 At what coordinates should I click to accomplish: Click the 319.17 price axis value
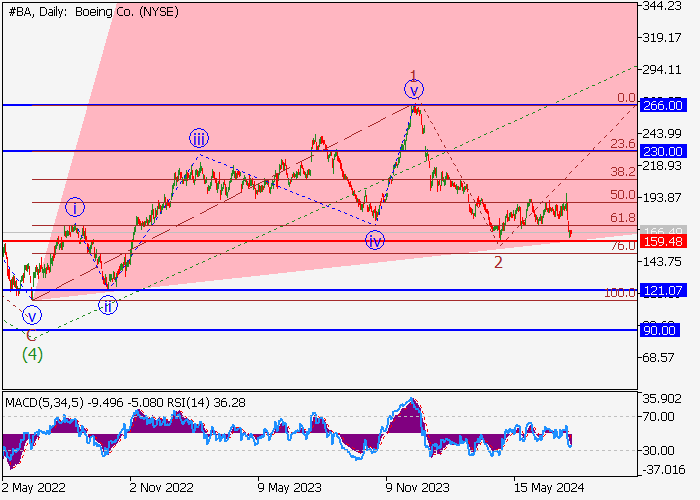(662, 38)
